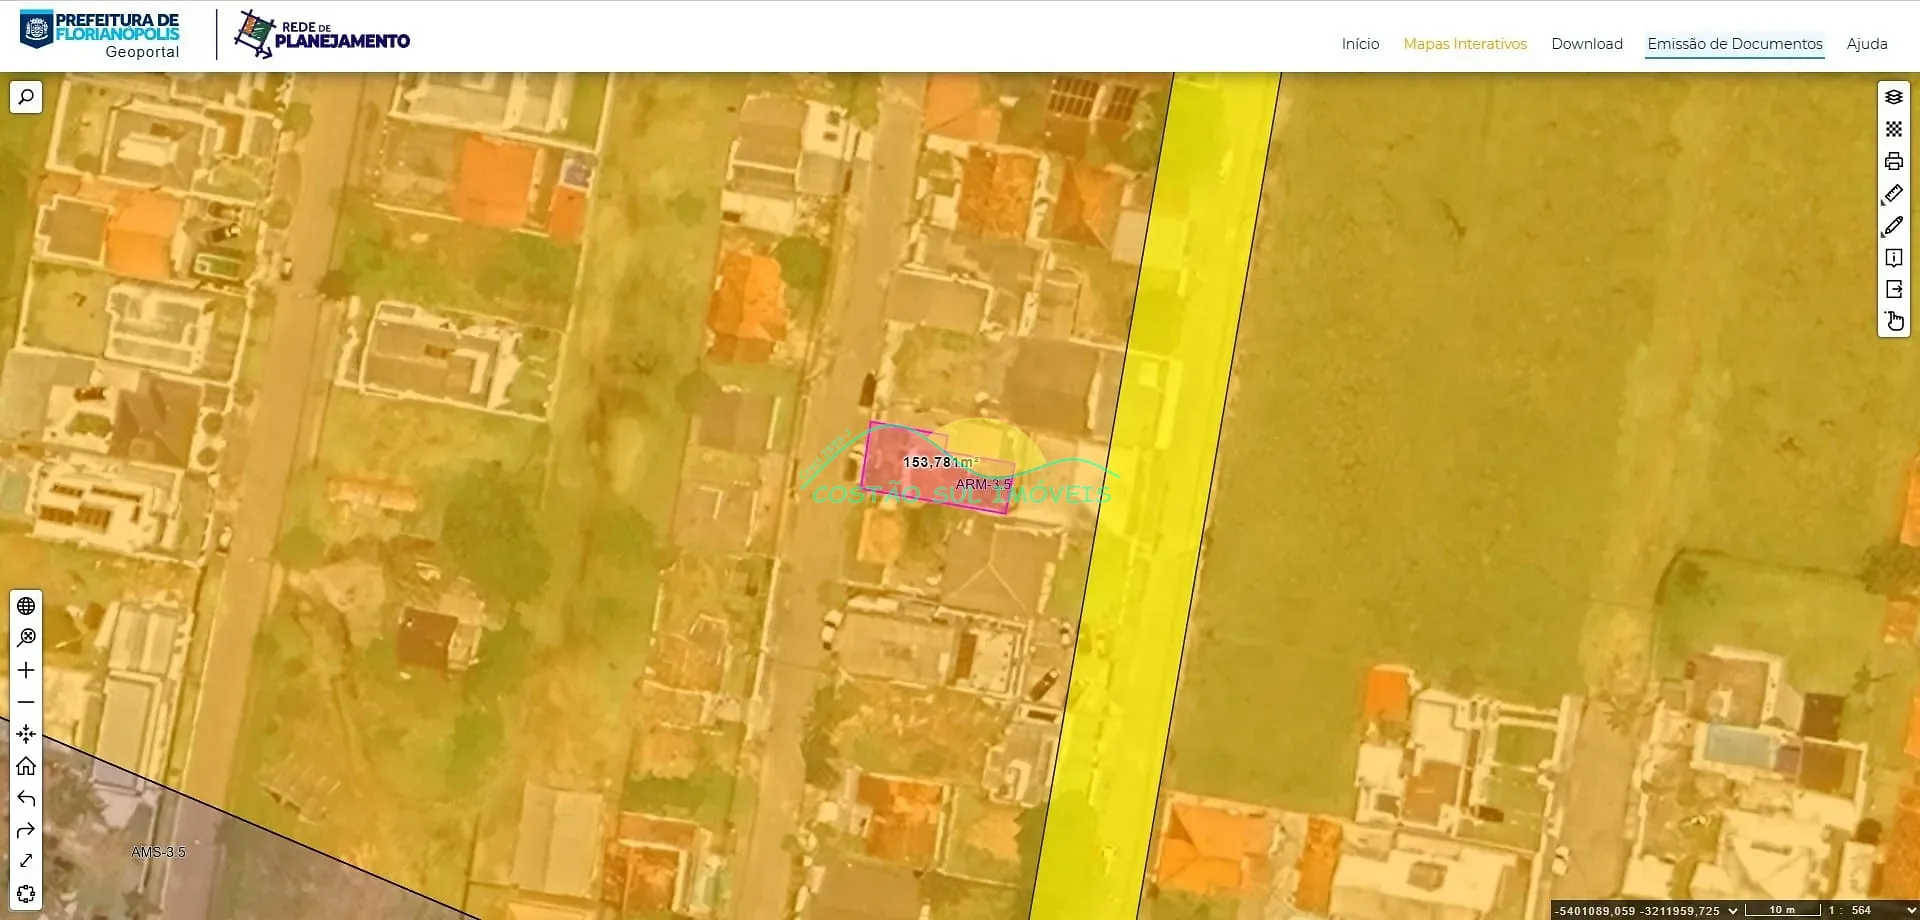Open the map scale 1:564 dropdown
Viewport: 1920px width, 920px height.
[1910, 910]
